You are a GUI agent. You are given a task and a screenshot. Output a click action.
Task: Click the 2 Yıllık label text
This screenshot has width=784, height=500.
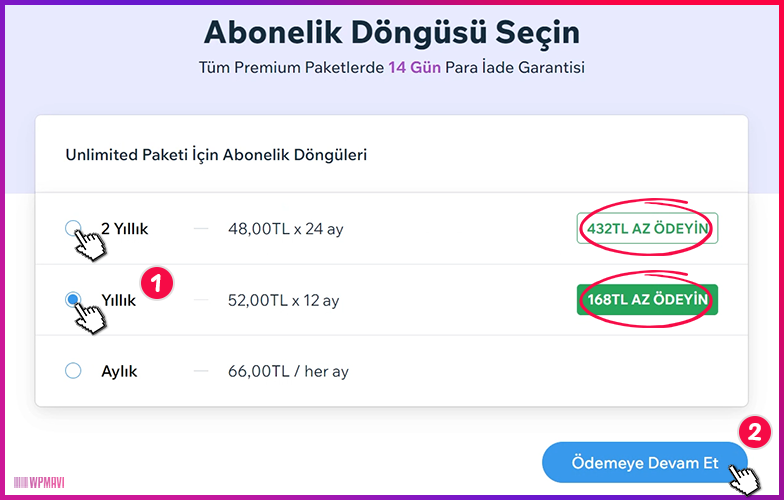coord(124,228)
